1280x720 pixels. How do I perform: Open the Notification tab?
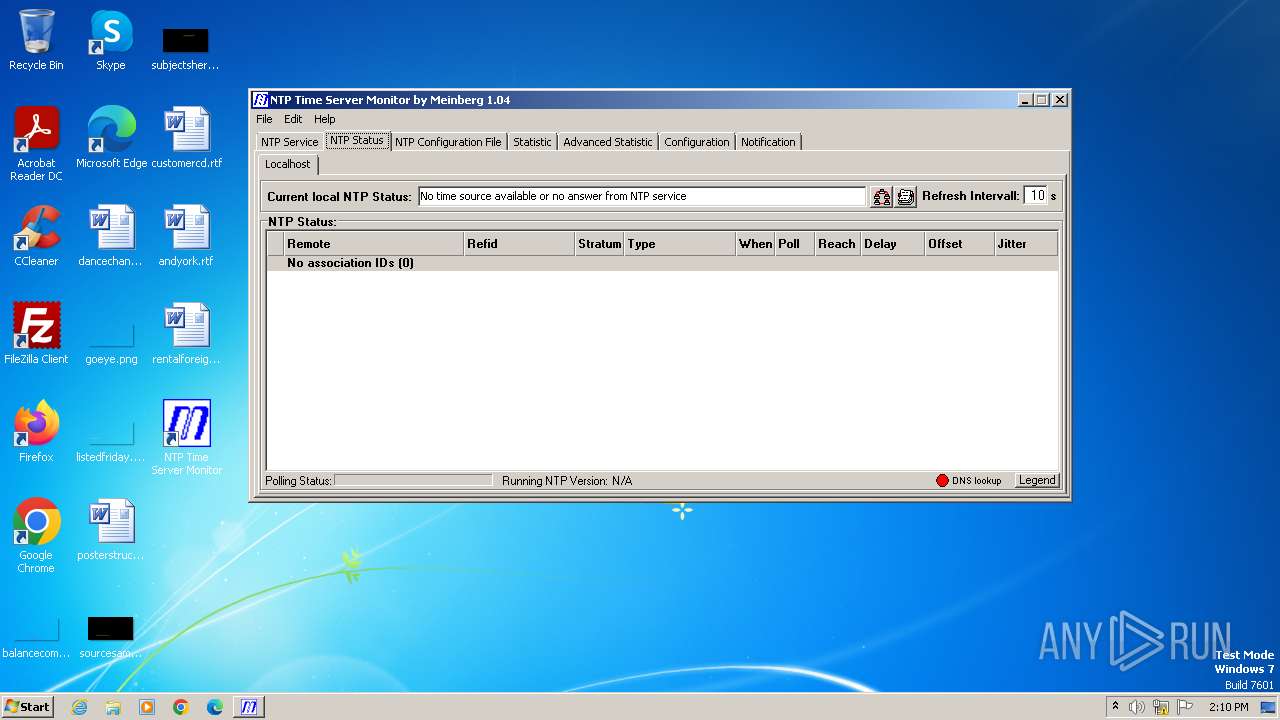(x=768, y=142)
